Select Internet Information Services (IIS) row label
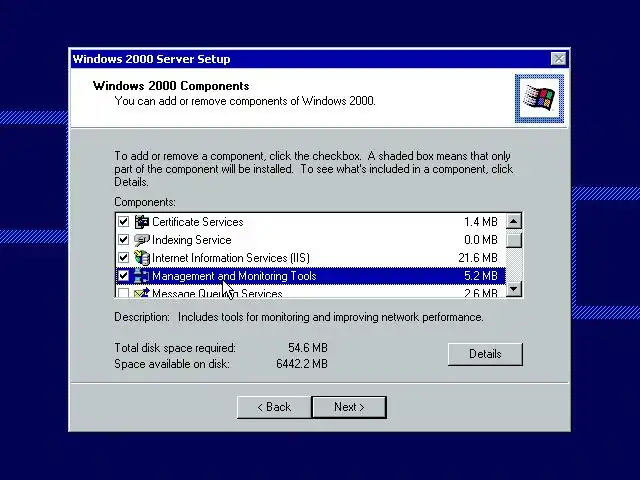 [231, 258]
